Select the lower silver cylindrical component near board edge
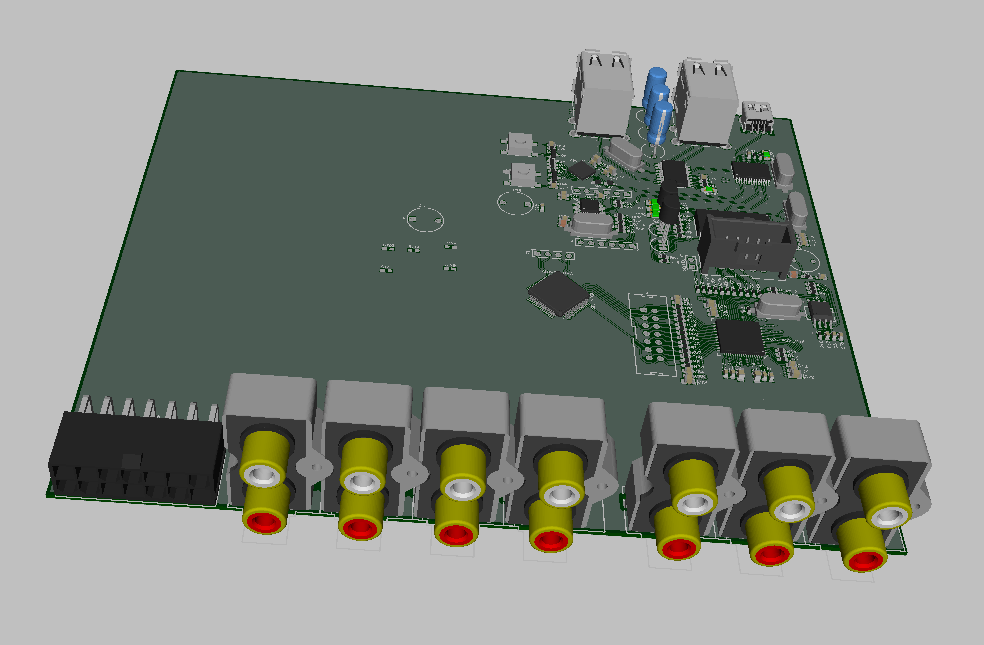Viewport: 984px width, 645px height. tap(797, 211)
